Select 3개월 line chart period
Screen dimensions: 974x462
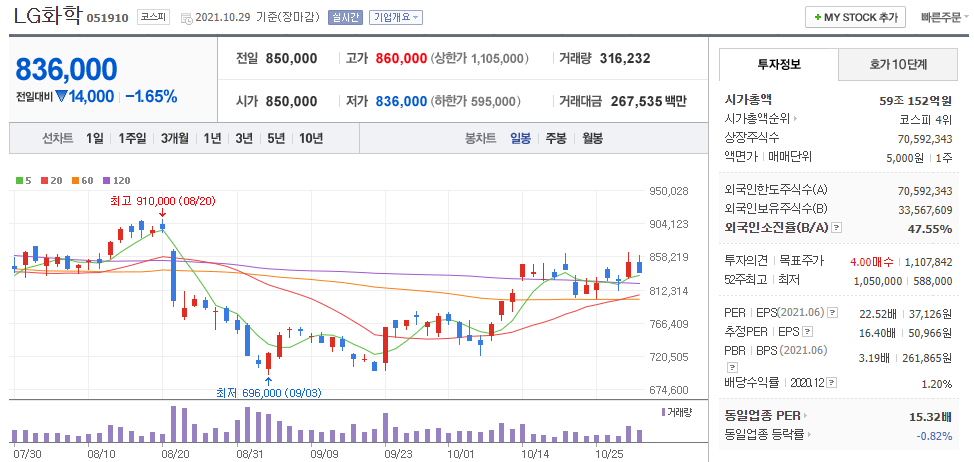(x=174, y=138)
